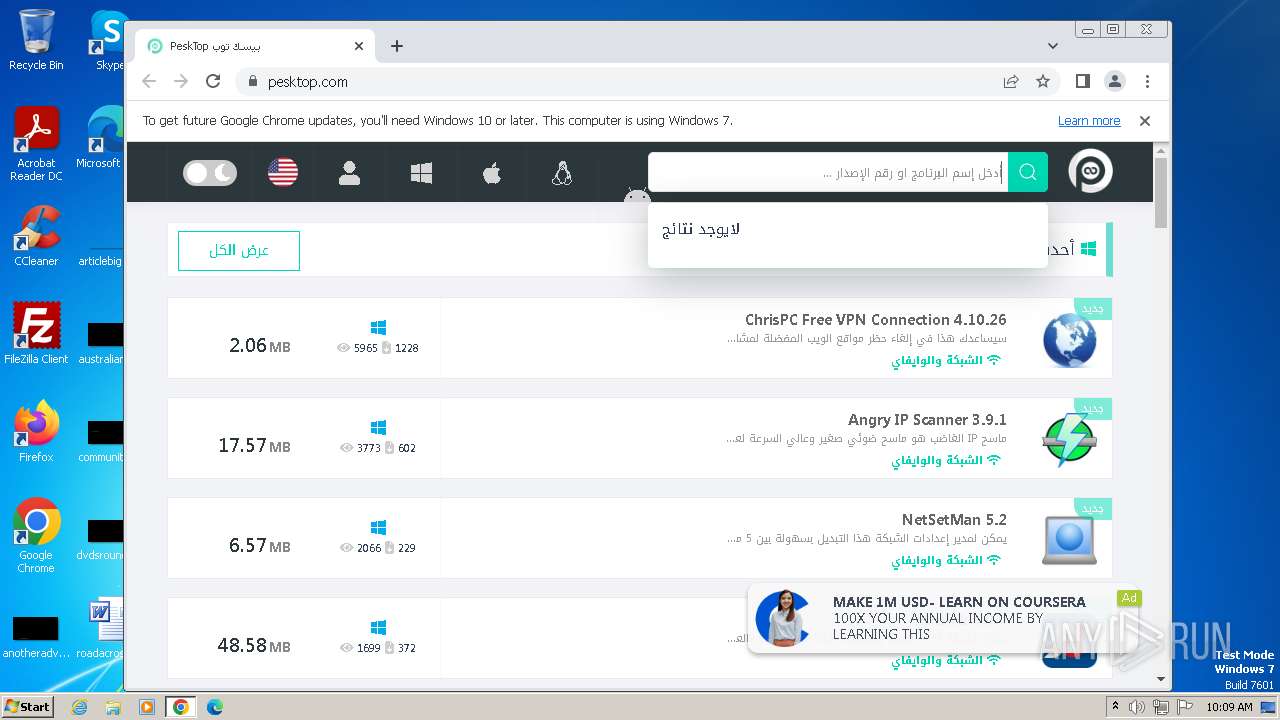
Task: Click the PeskTop logo icon in the header
Action: 1090,172
